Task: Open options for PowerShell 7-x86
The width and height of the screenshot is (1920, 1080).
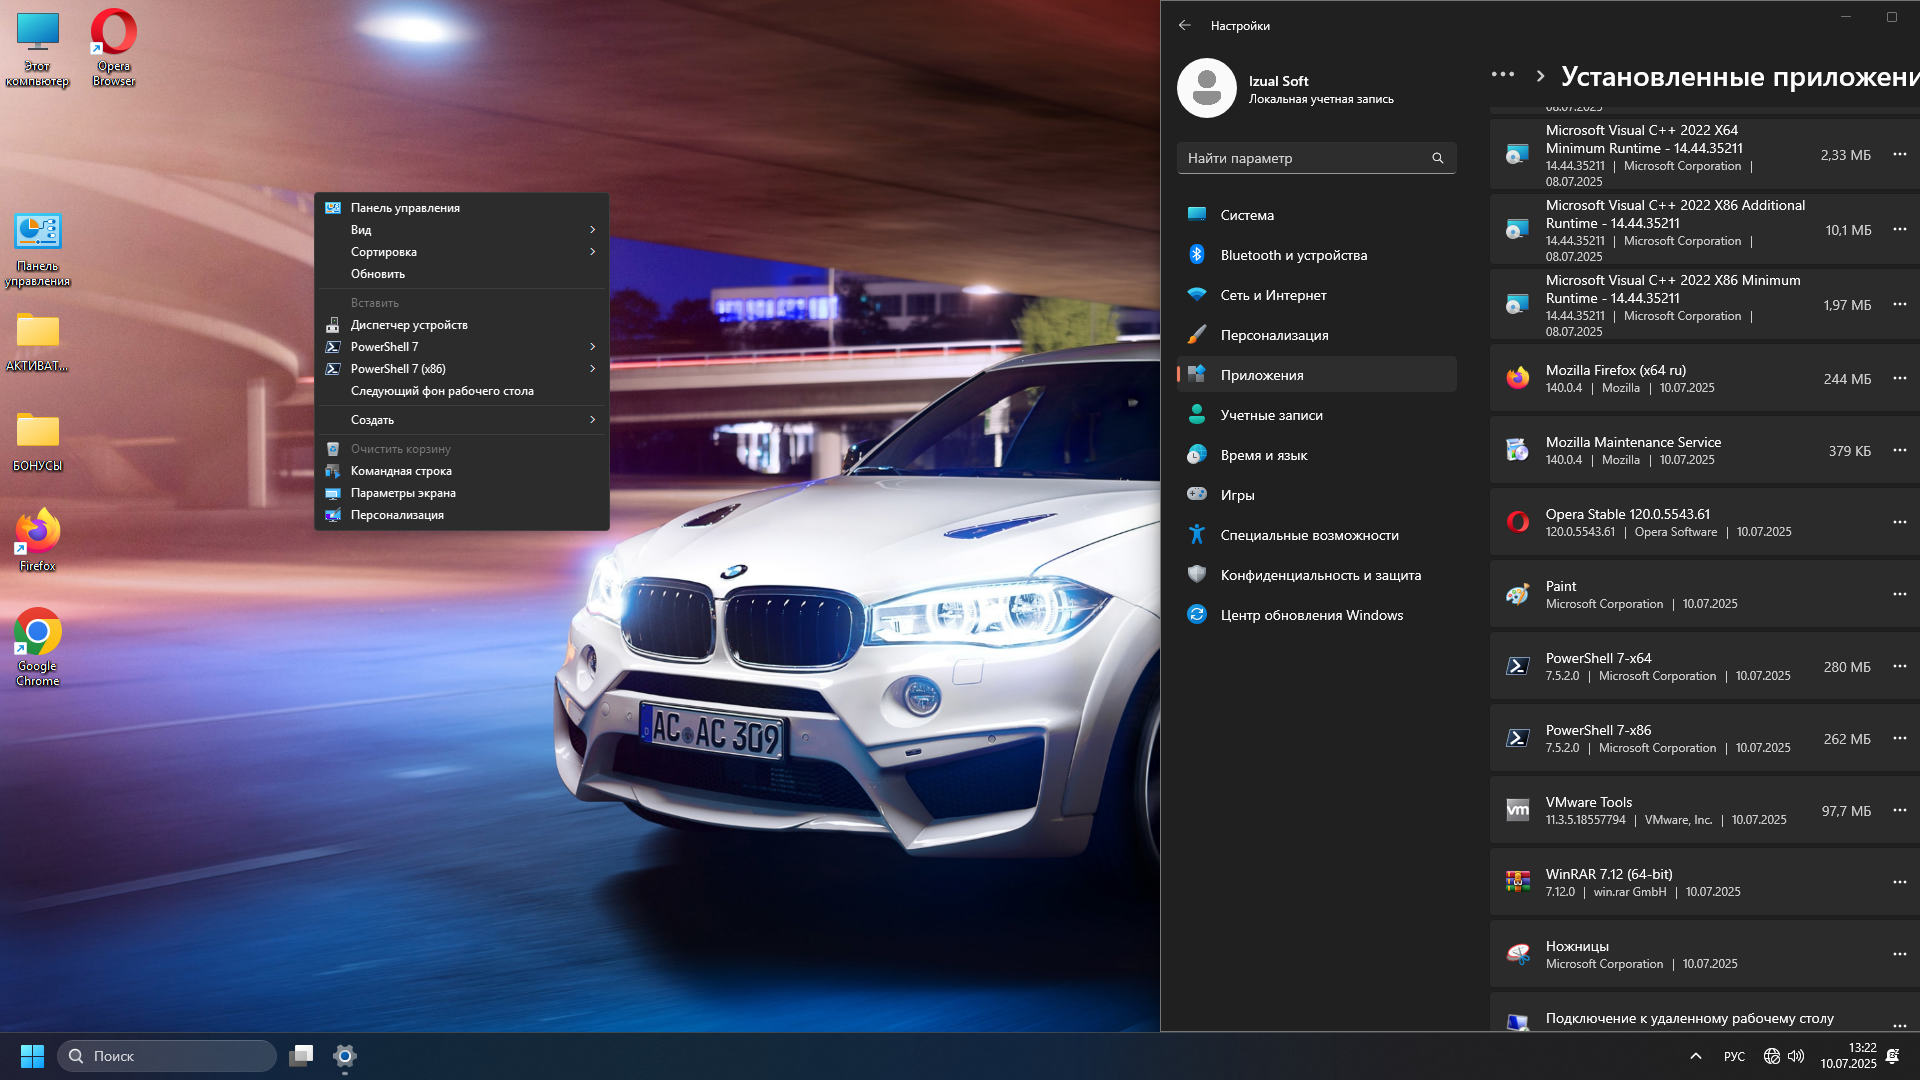Action: [x=1899, y=738]
